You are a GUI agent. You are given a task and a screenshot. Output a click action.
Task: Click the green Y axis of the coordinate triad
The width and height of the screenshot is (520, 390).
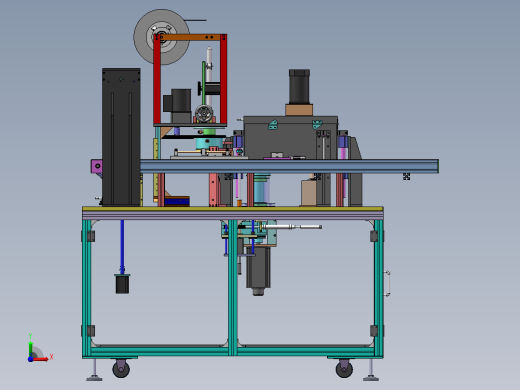point(31,349)
